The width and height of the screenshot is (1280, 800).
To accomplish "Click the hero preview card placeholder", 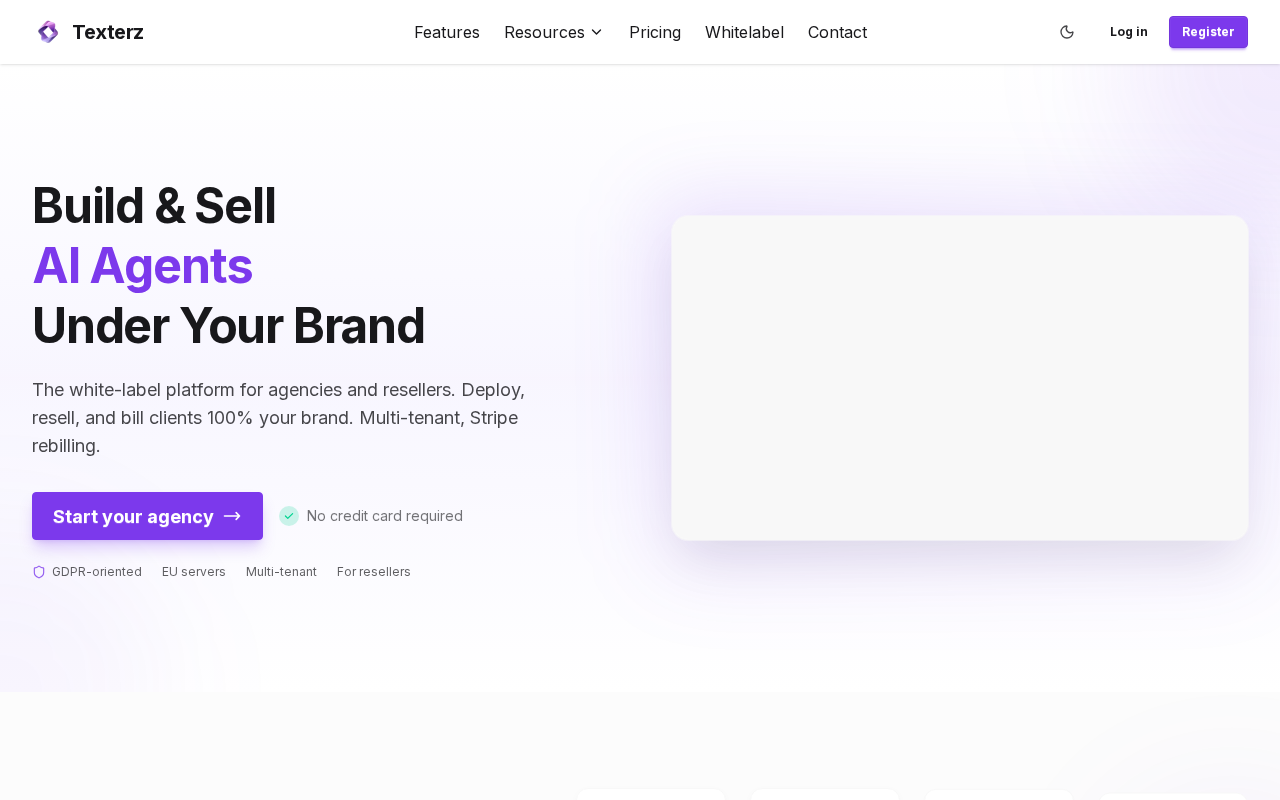I will pyautogui.click(x=960, y=378).
